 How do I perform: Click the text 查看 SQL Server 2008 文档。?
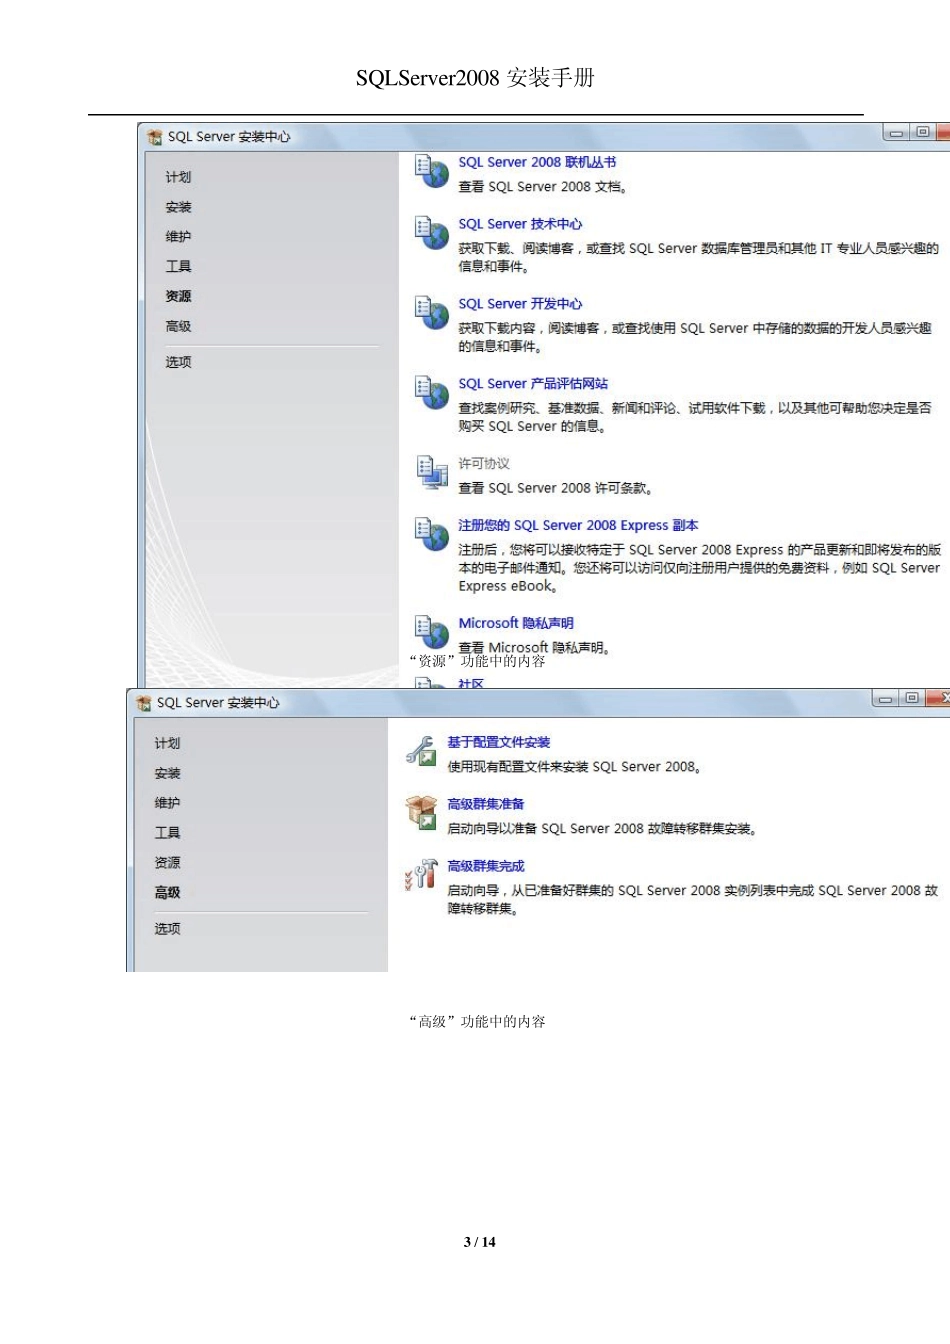point(543,187)
